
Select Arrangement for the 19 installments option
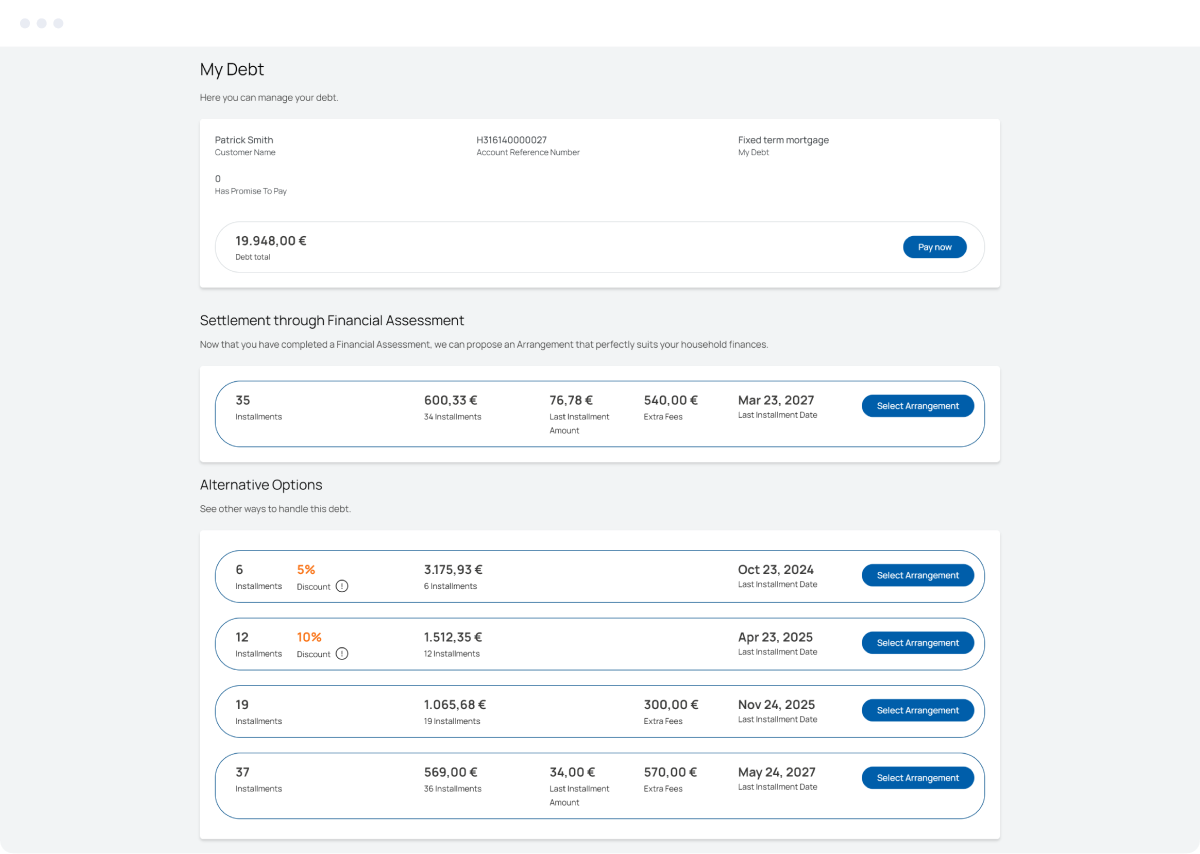(x=917, y=710)
